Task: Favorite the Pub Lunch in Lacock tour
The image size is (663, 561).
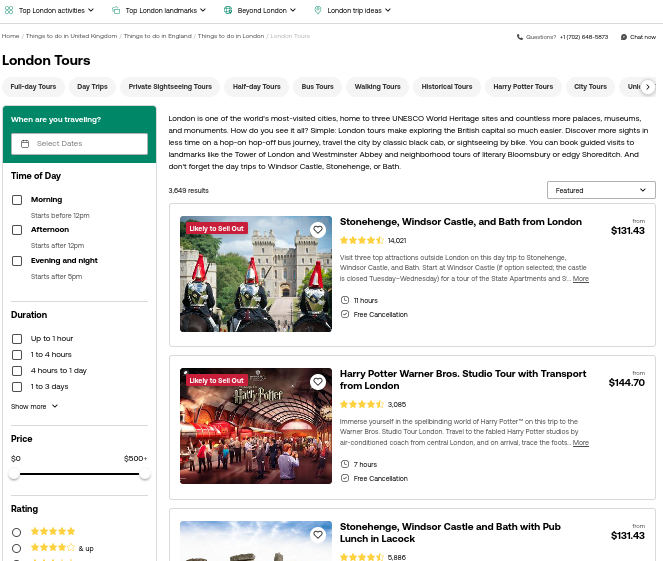Action: point(318,535)
